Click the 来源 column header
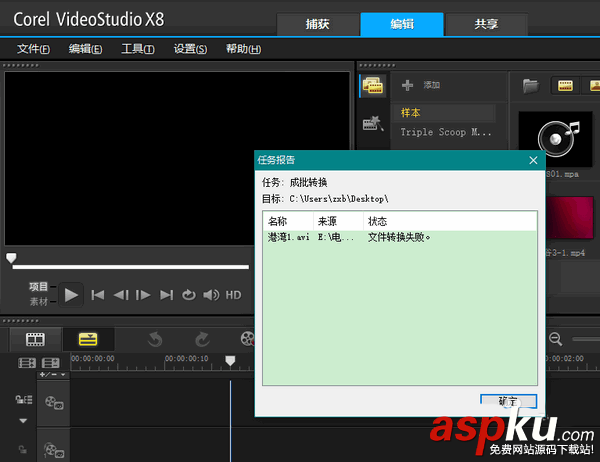This screenshot has height=462, width=600. [x=338, y=221]
